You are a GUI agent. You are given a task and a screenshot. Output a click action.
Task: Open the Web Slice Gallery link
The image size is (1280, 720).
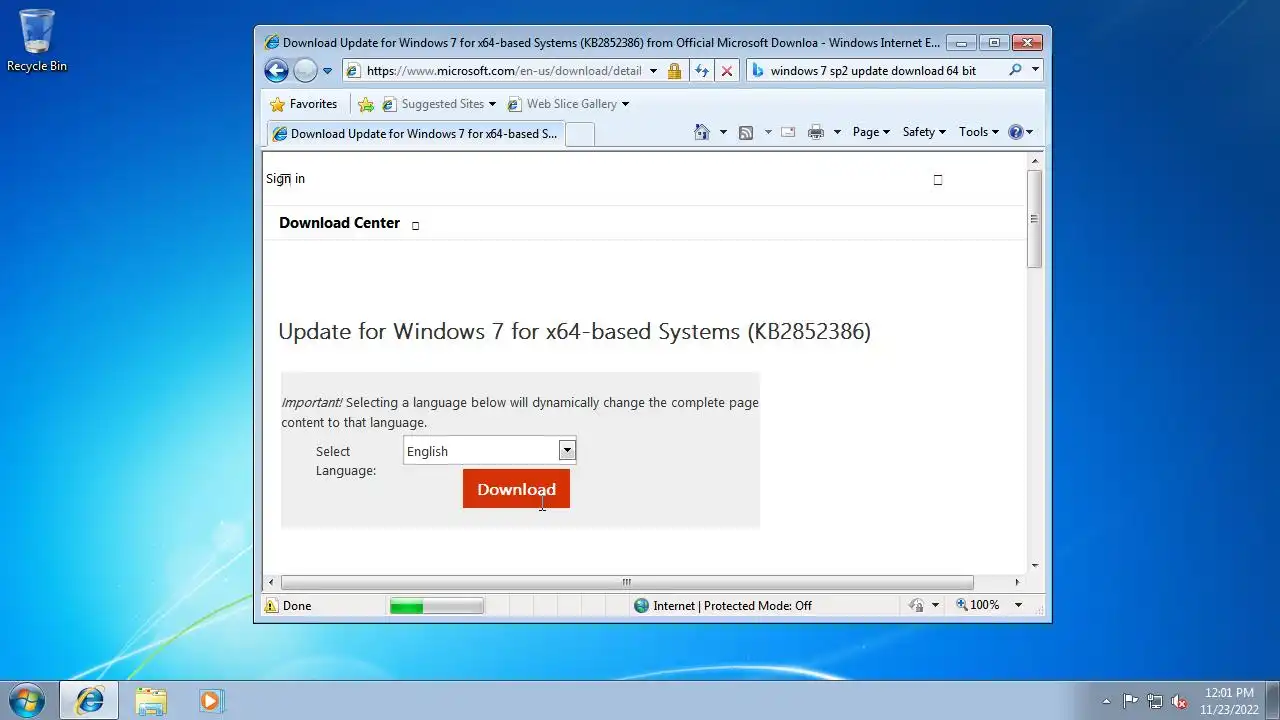tap(568, 104)
